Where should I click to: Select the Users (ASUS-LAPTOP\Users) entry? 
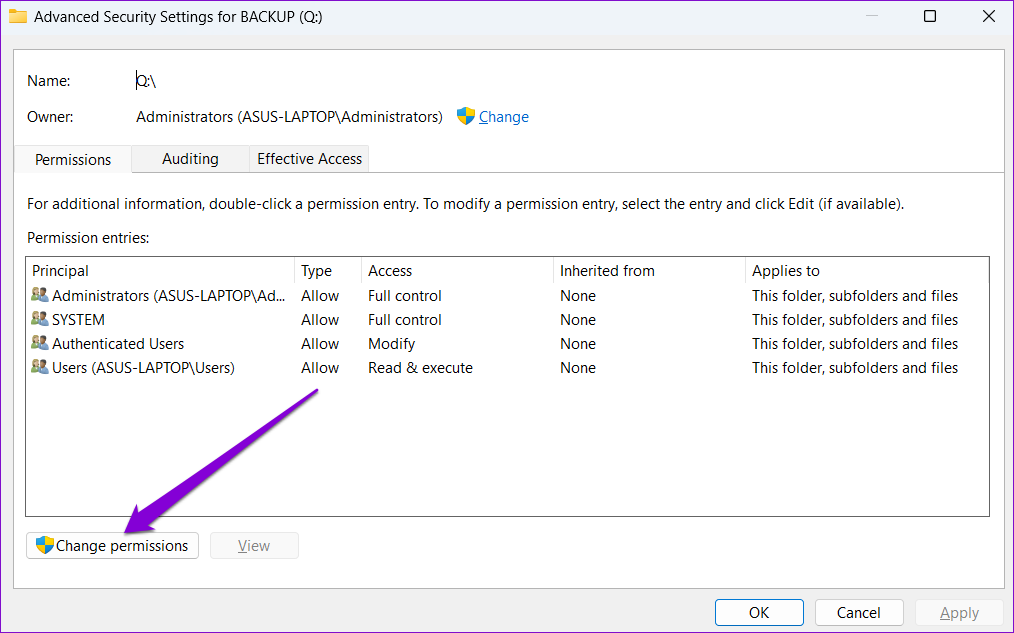(x=507, y=367)
